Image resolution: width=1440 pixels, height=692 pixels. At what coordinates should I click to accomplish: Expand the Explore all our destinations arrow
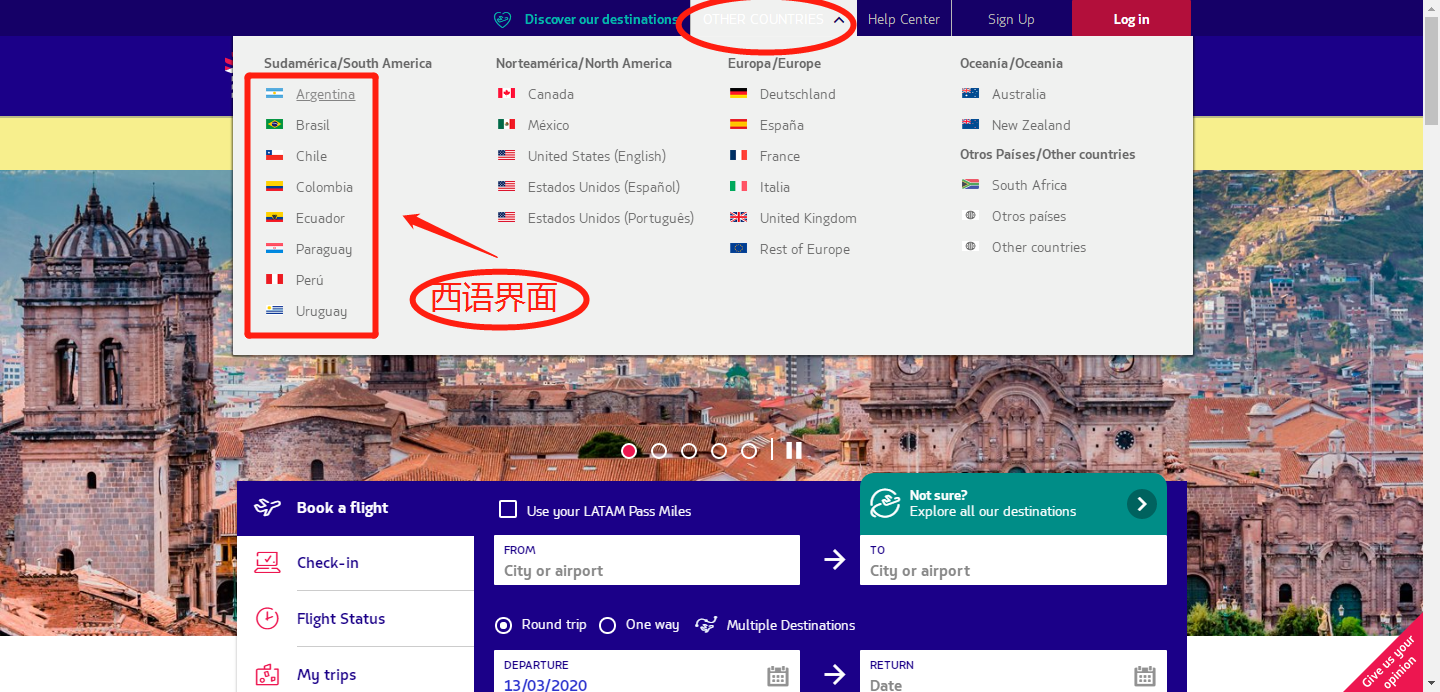pyautogui.click(x=1141, y=504)
